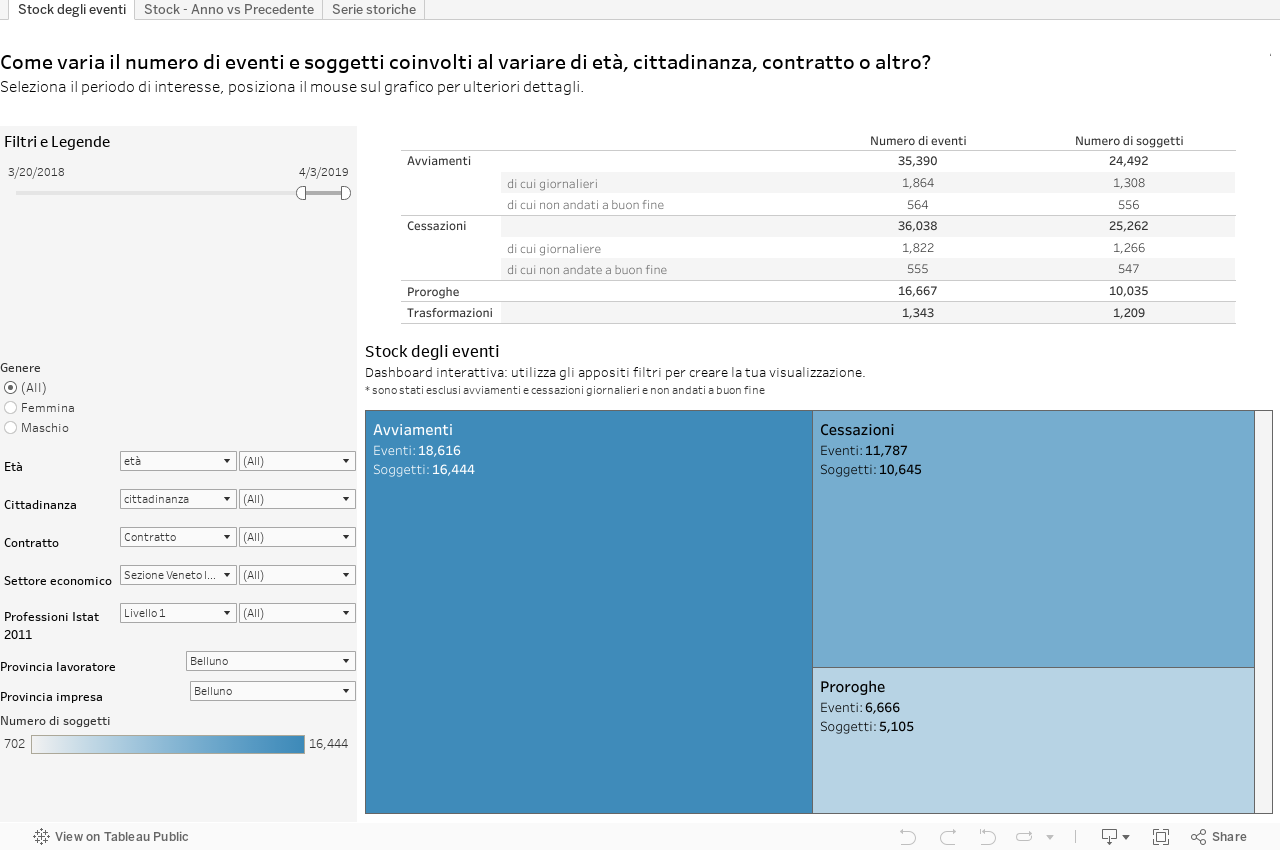Click the Trasformazioni events value 1,343
Screen dimensions: 1280x850
(918, 313)
